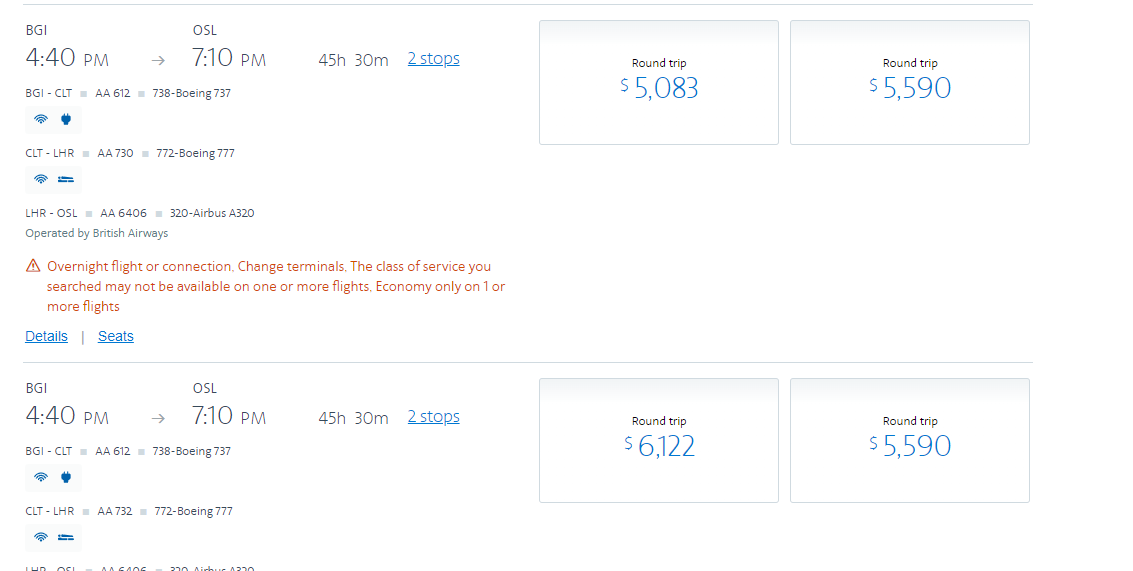The height and width of the screenshot is (571, 1133).
Task: Select power outlet icon in $6,122 itinerary
Action: 66,477
